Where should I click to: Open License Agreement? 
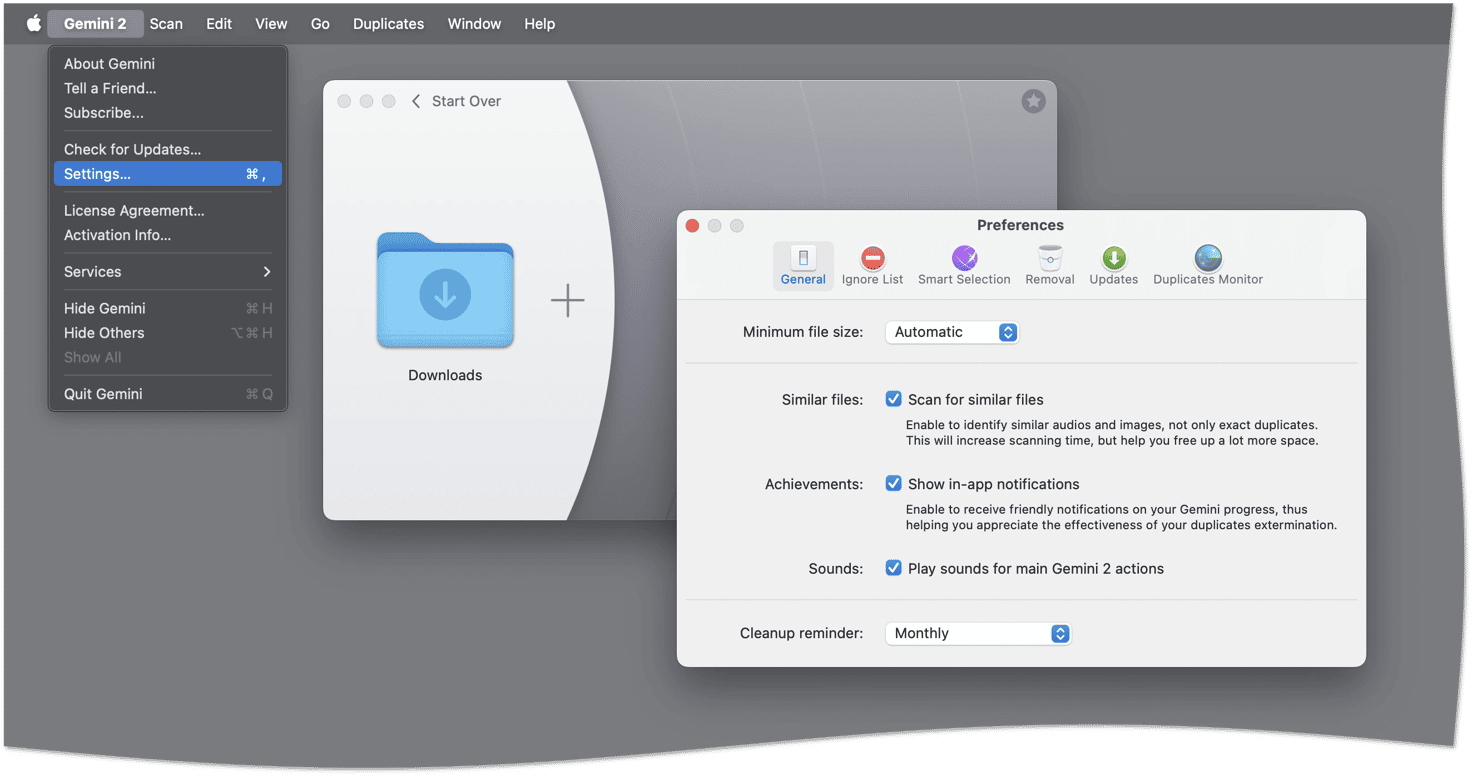(x=167, y=211)
